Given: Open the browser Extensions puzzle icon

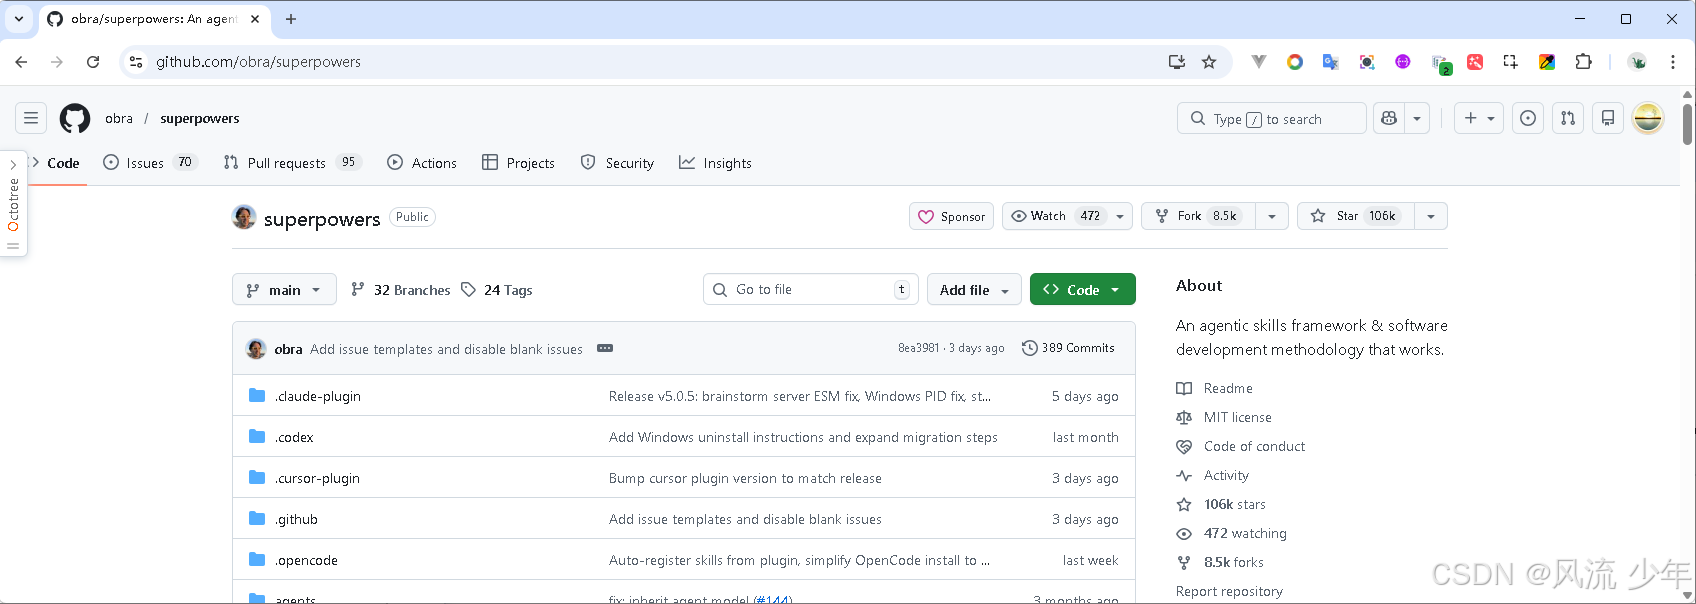Looking at the screenshot, I should coord(1583,62).
